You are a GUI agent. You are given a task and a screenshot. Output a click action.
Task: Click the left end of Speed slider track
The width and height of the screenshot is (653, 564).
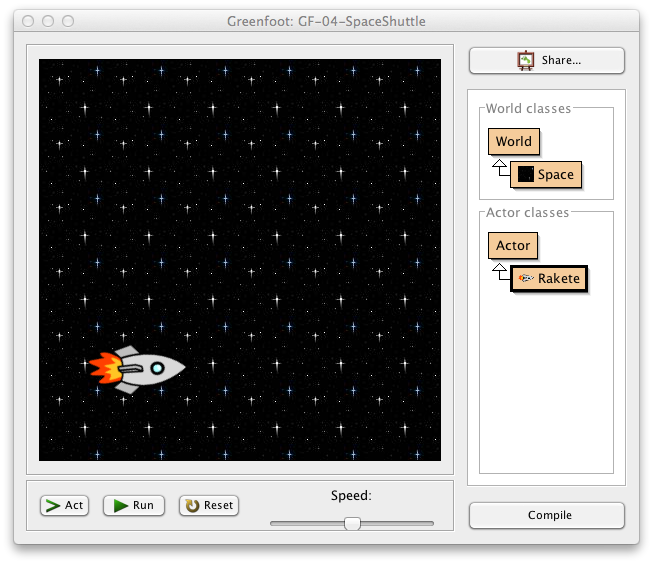pyautogui.click(x=275, y=523)
